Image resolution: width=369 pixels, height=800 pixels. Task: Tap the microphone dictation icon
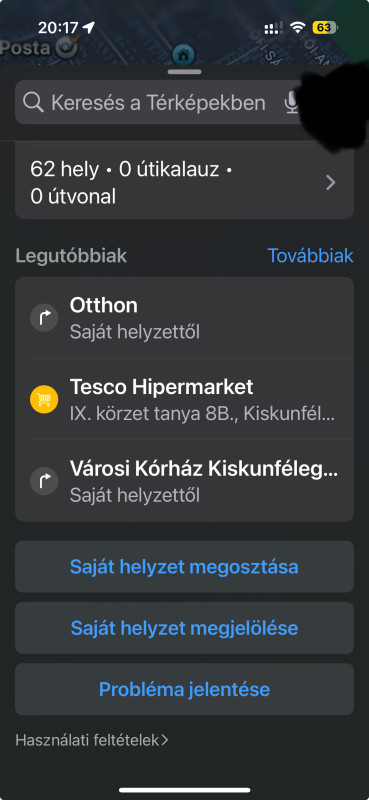pyautogui.click(x=291, y=103)
